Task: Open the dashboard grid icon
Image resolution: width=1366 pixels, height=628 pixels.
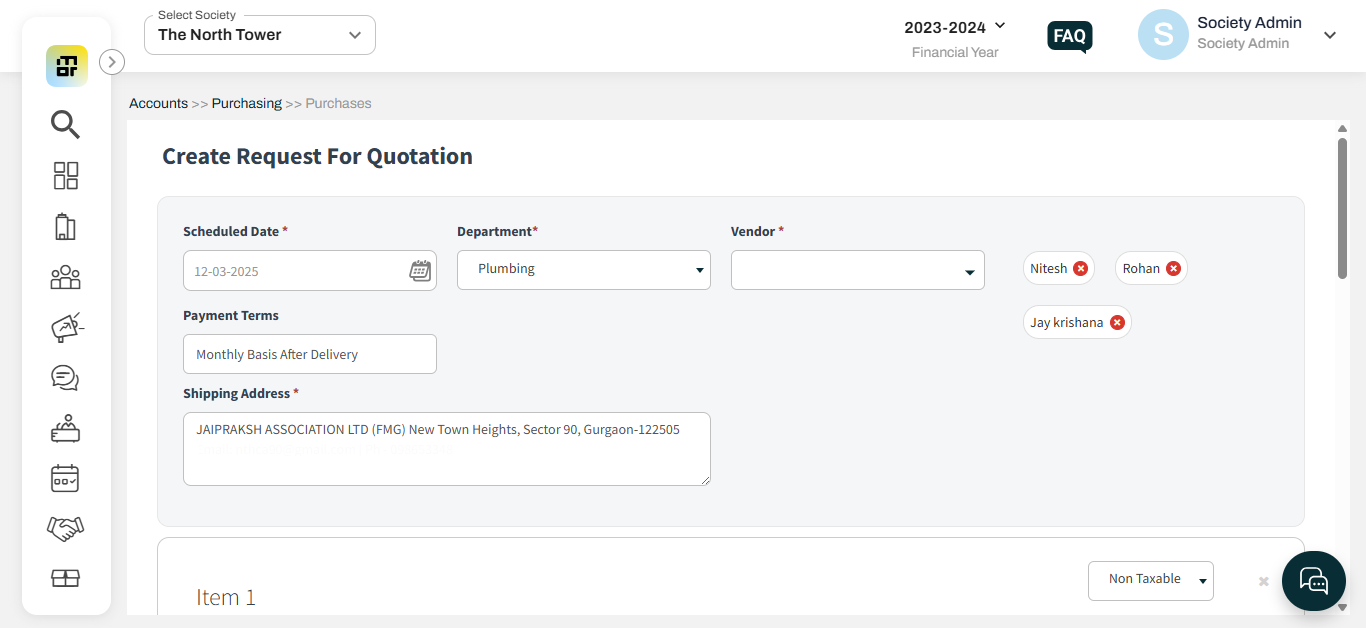Action: [65, 176]
